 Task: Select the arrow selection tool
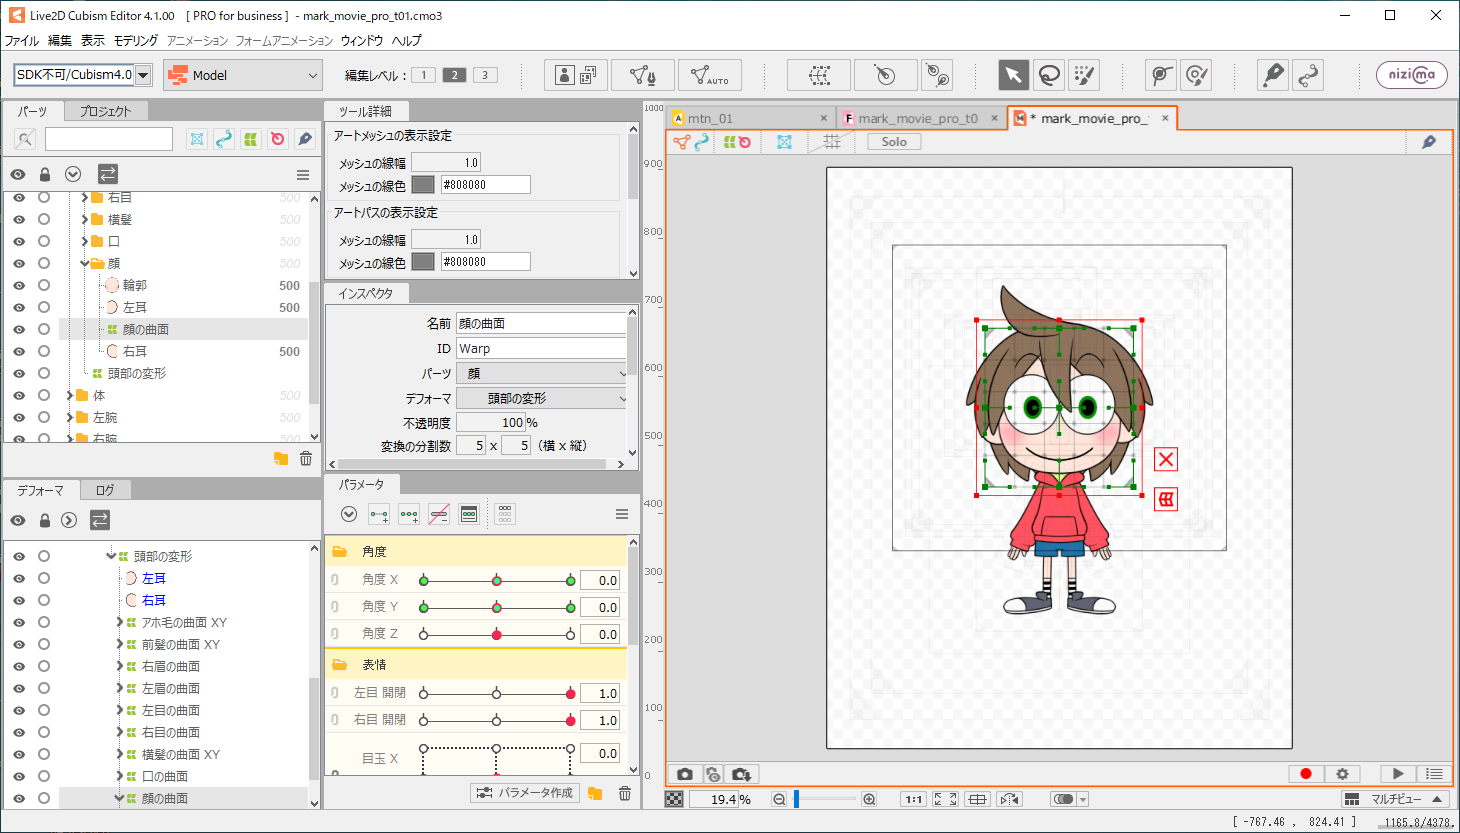1013,75
